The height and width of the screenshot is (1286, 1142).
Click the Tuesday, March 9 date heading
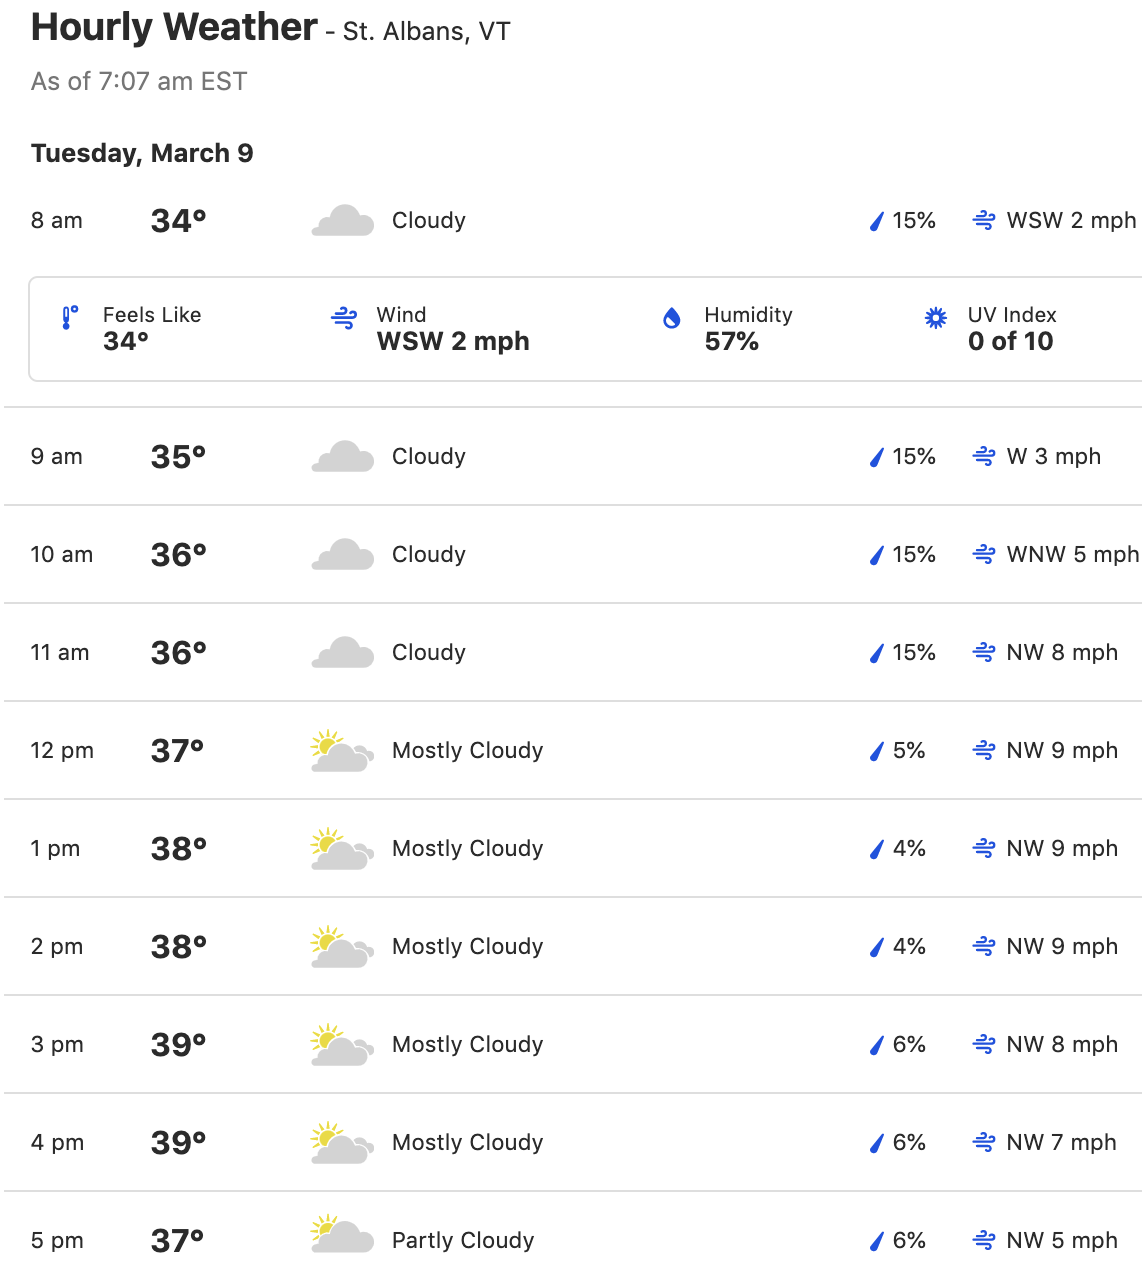(142, 153)
